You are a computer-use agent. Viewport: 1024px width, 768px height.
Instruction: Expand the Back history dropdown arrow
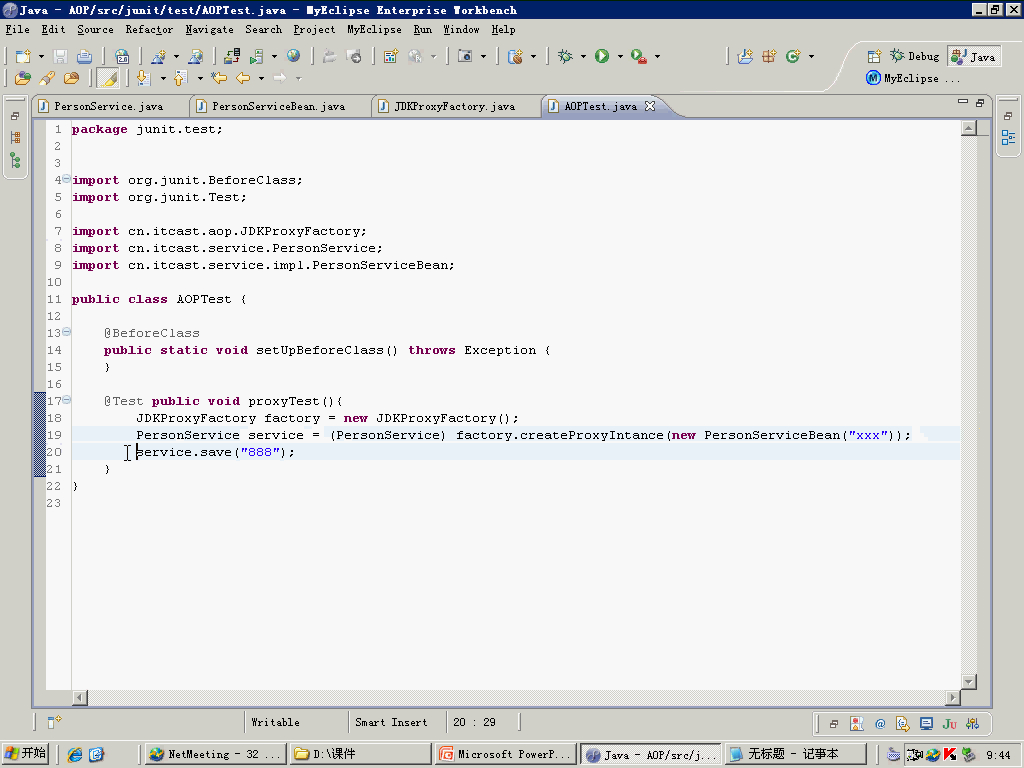261,78
